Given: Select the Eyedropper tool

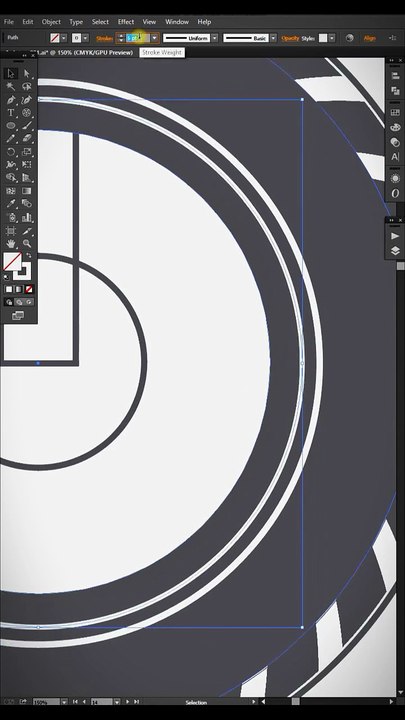Looking at the screenshot, I should [11, 203].
